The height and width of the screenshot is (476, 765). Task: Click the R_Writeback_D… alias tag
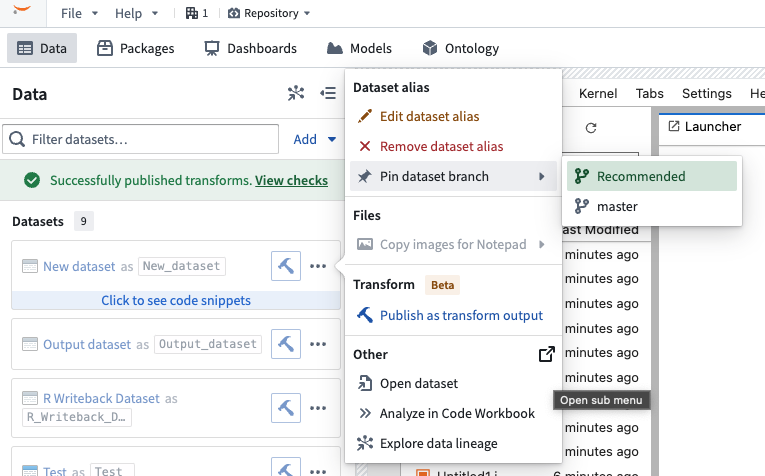pyautogui.click(x=77, y=417)
